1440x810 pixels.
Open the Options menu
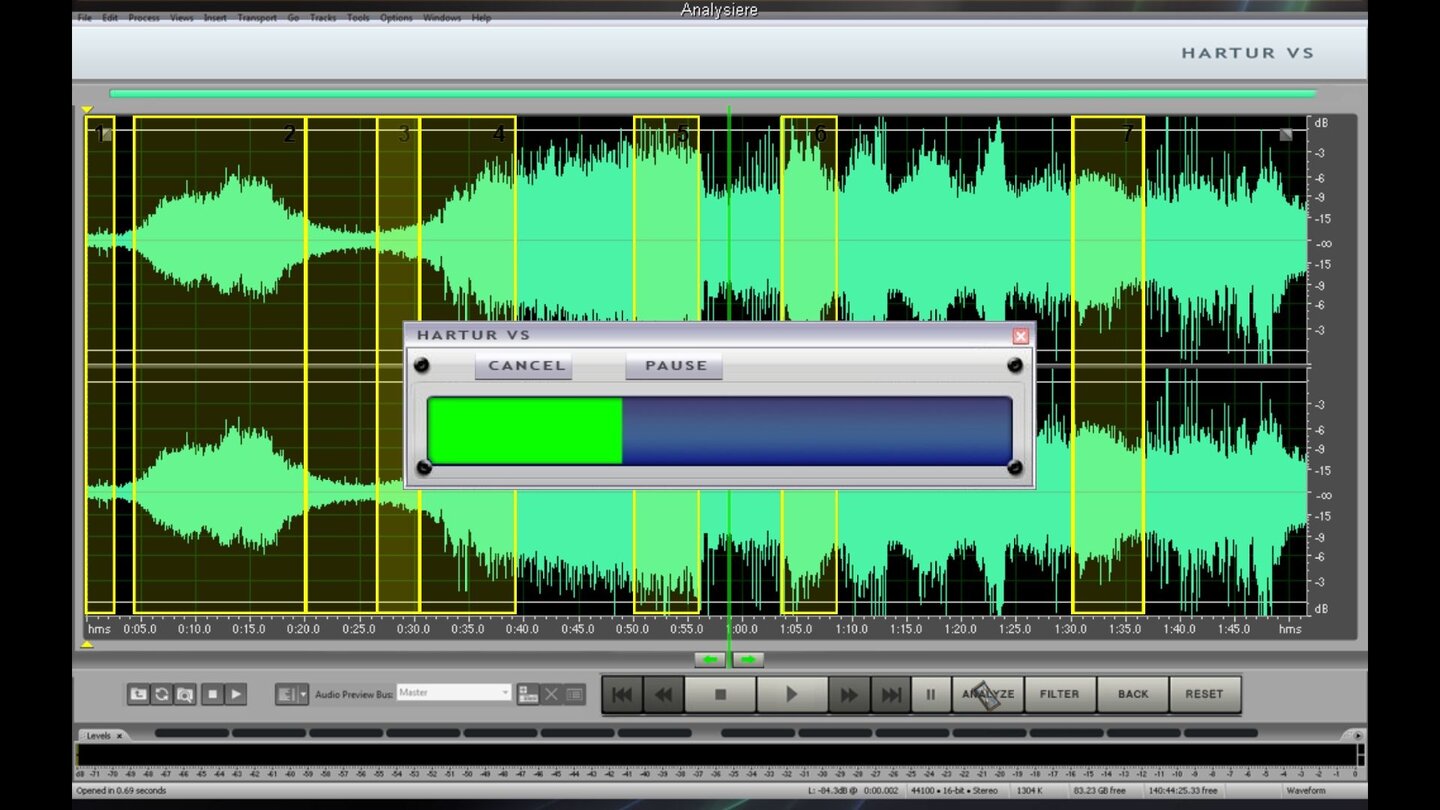tap(396, 18)
